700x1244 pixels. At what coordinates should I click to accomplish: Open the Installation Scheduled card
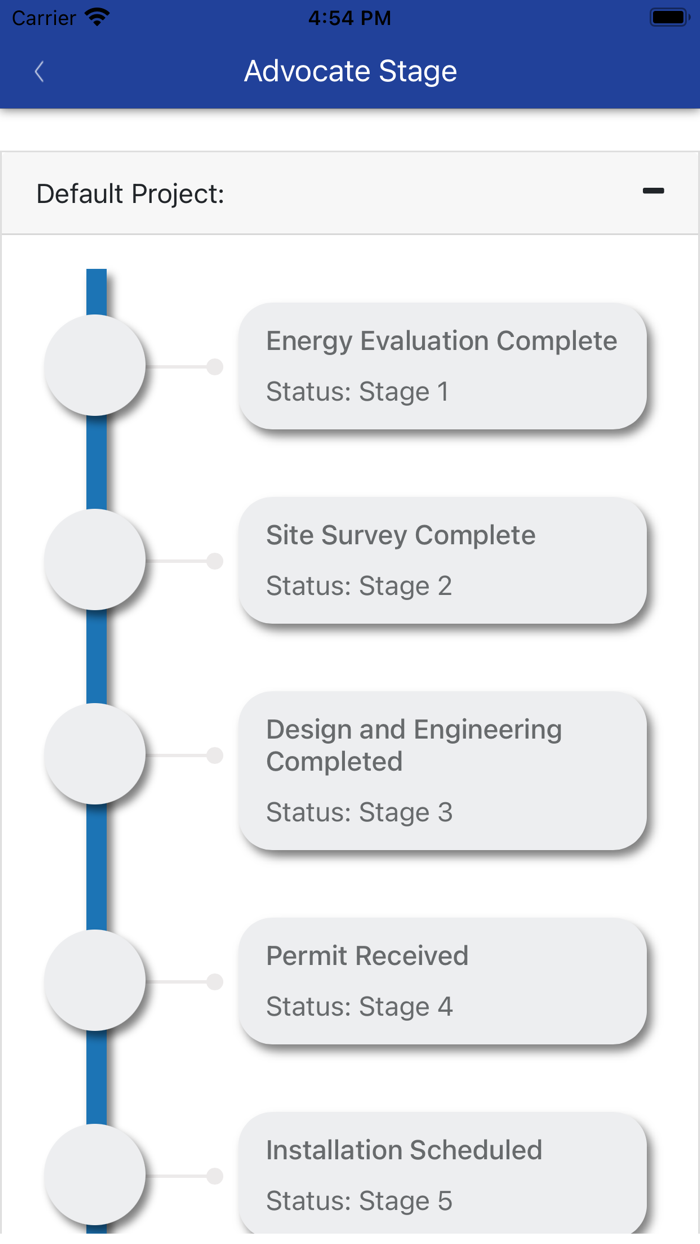442,1175
